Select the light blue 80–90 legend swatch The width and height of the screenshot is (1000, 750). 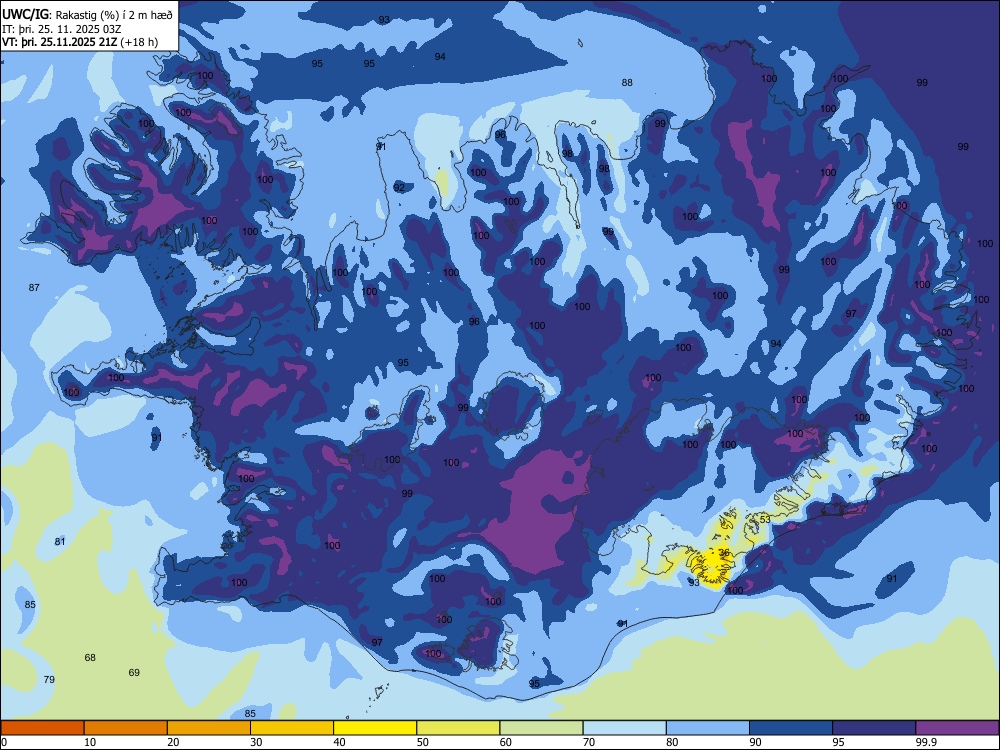(708, 728)
